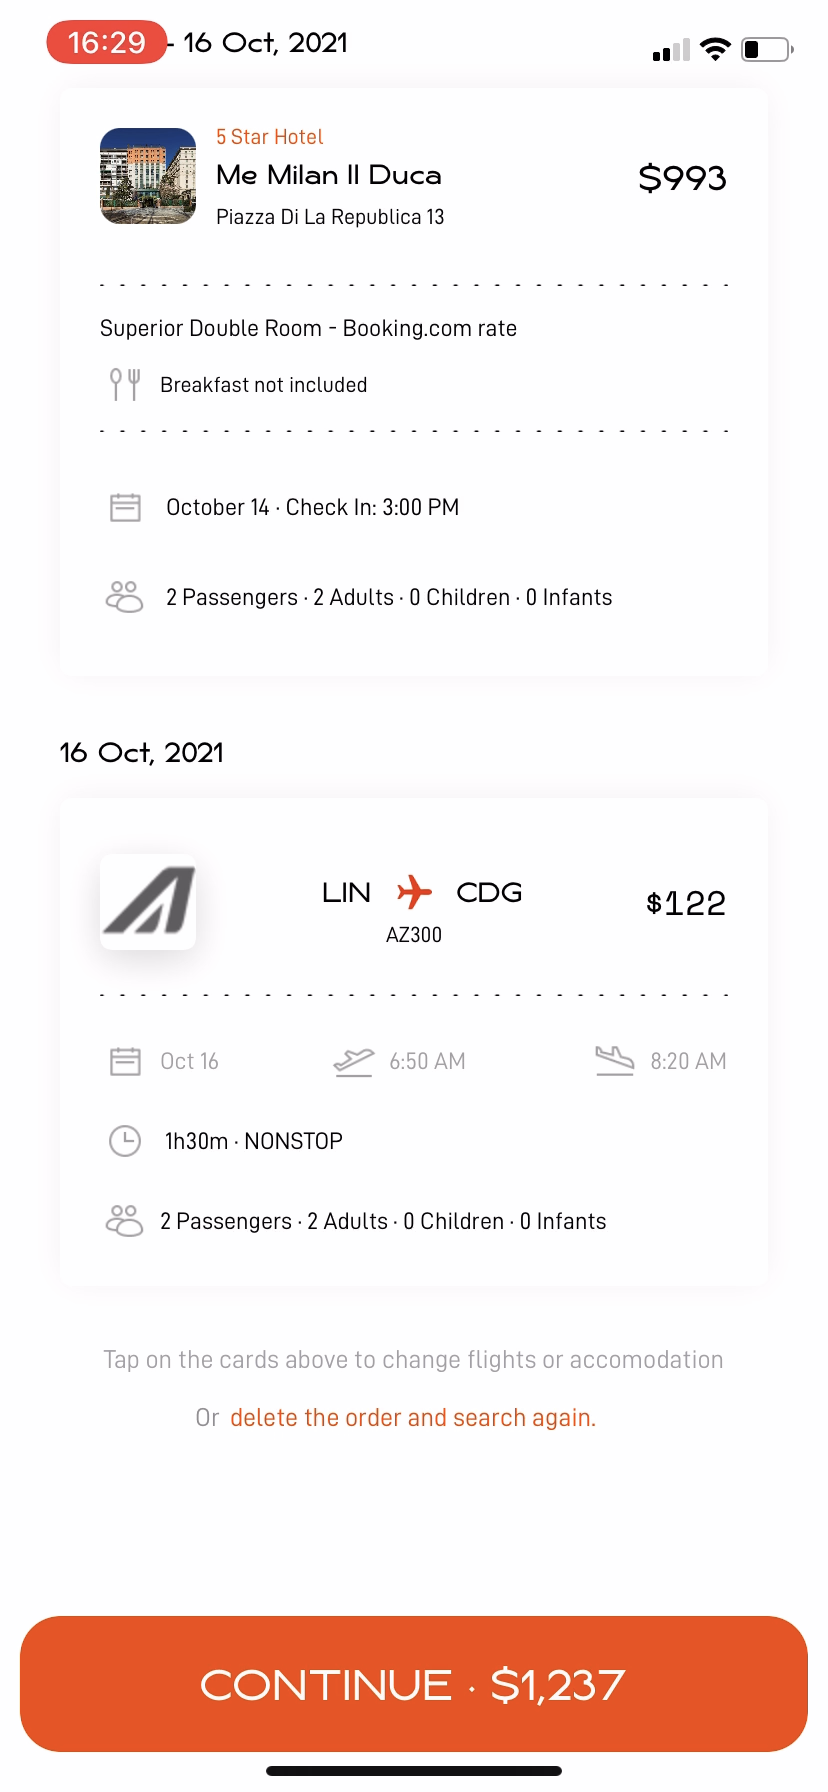Tap the Alitalia airline logo
Screen dimensions: 828x1792
click(x=148, y=902)
